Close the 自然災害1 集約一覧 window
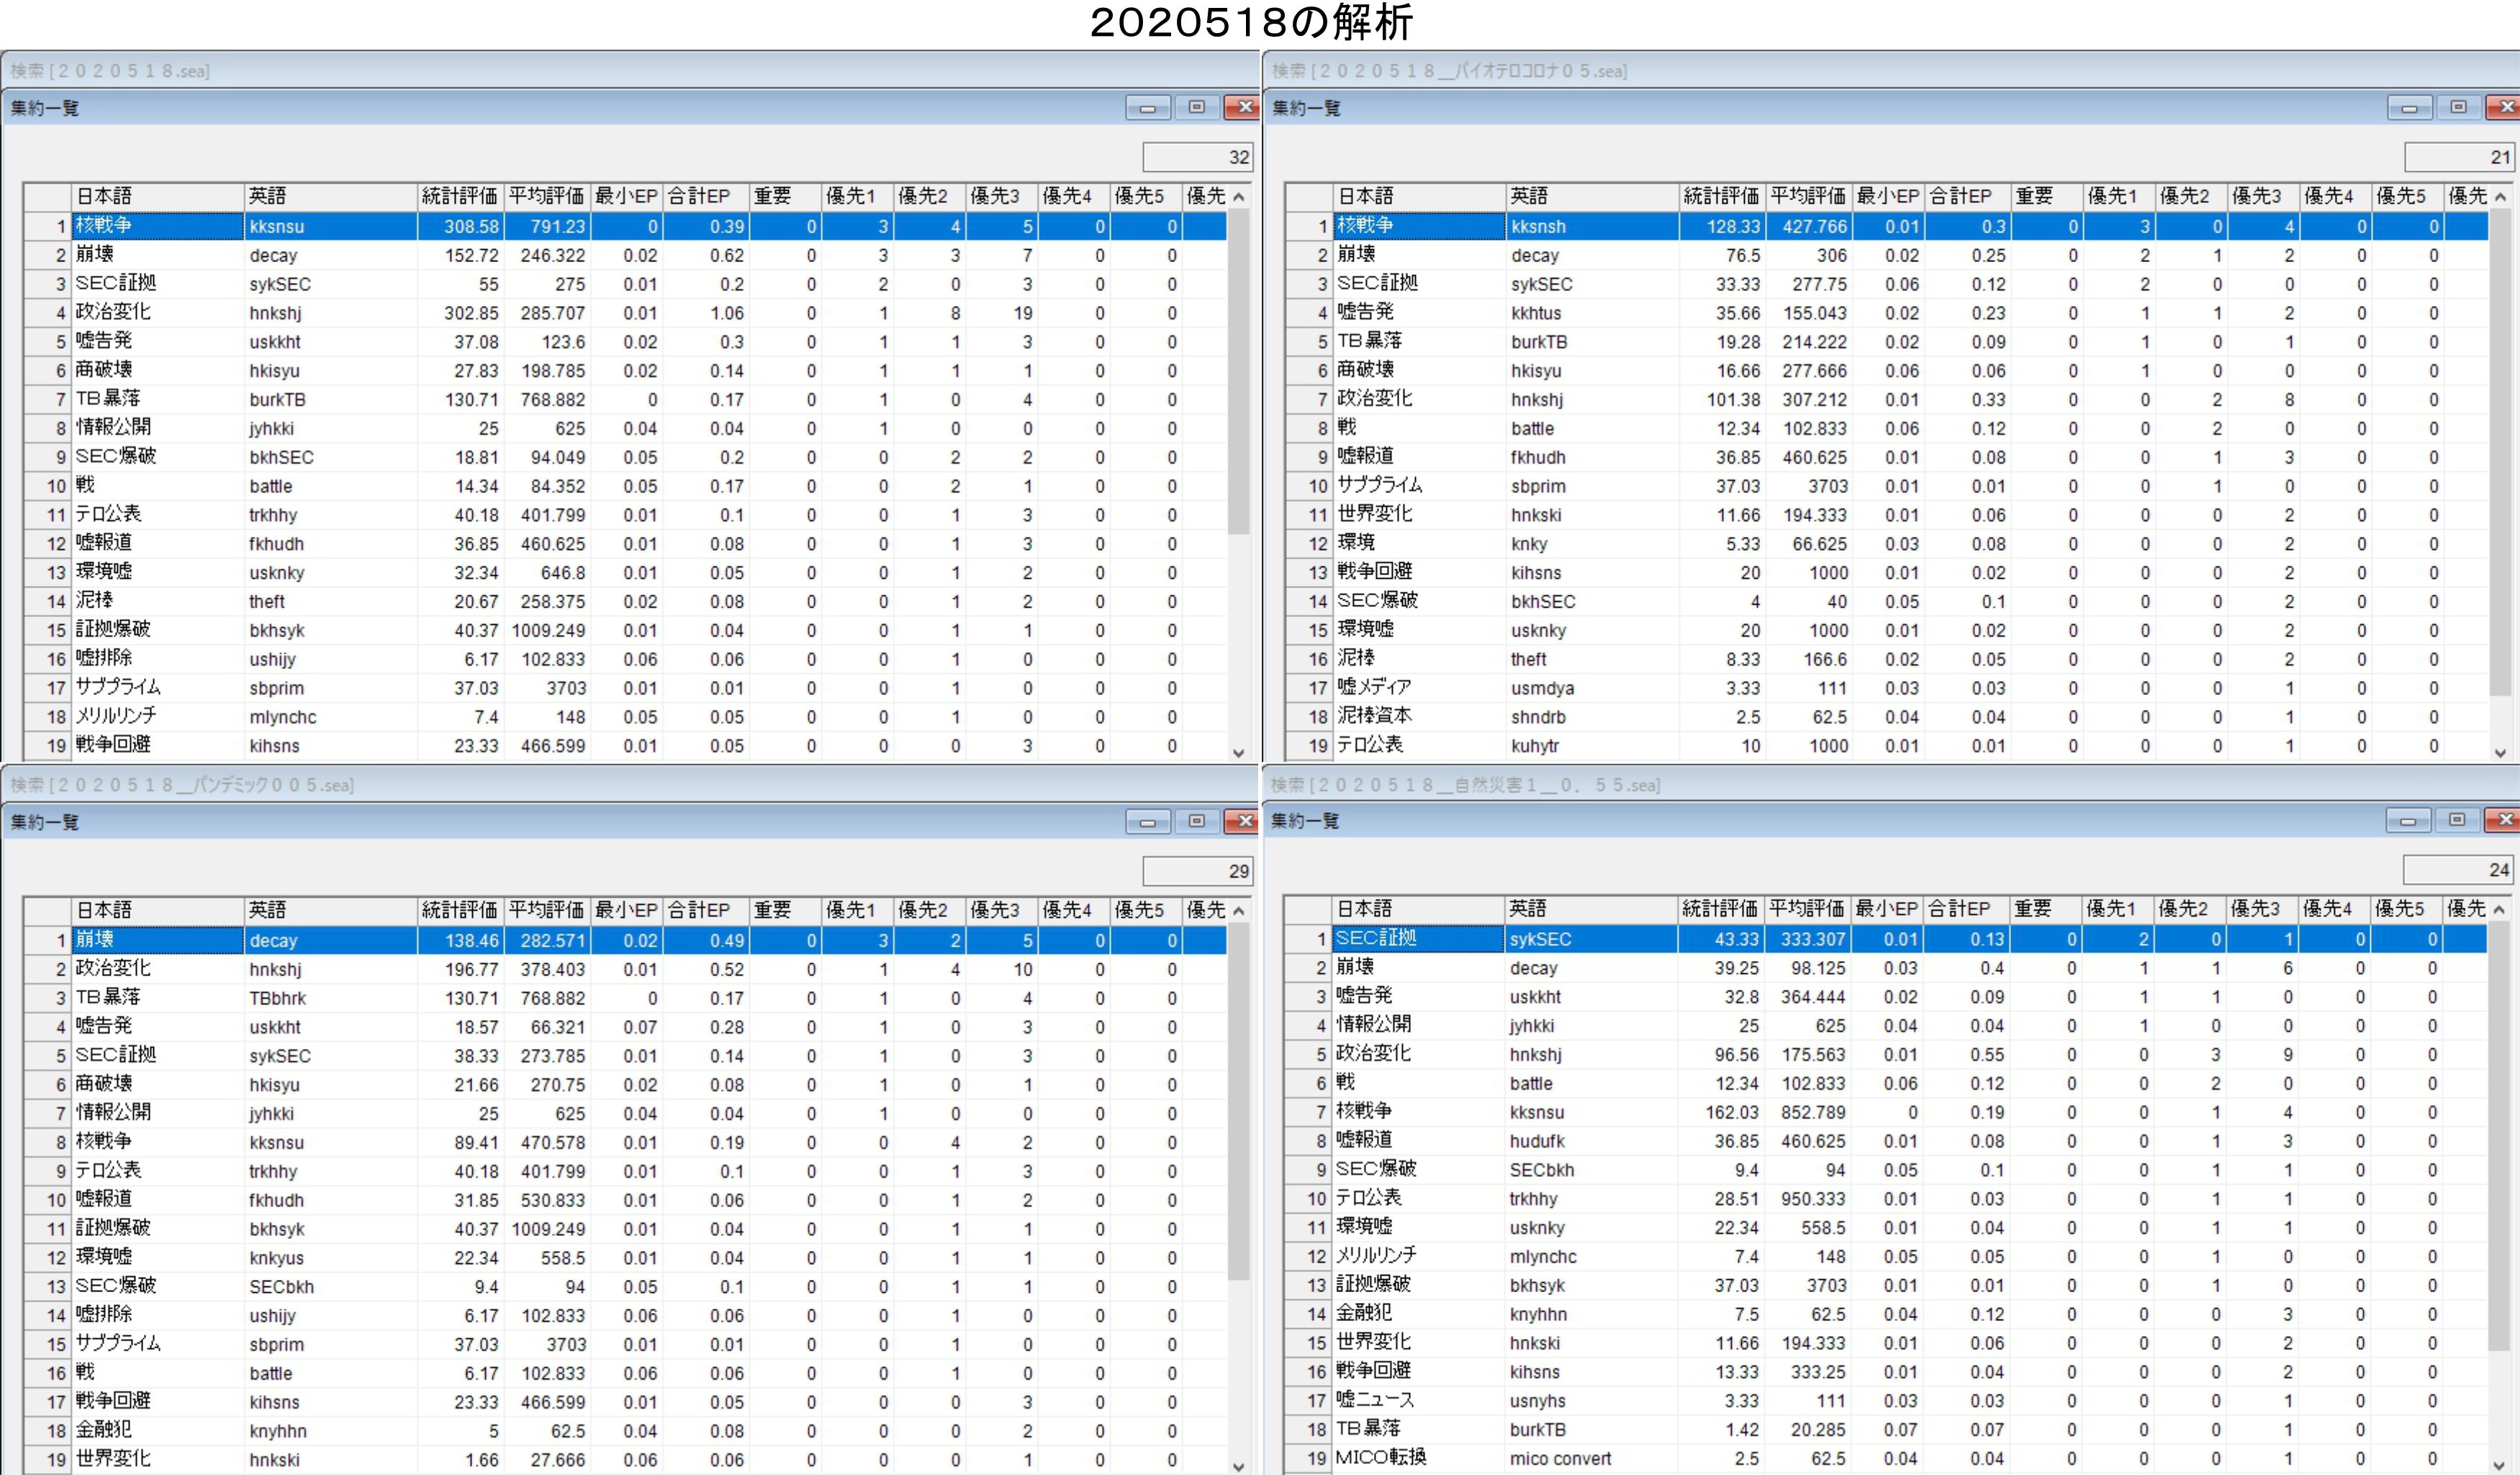2520x1475 pixels. tap(2504, 820)
